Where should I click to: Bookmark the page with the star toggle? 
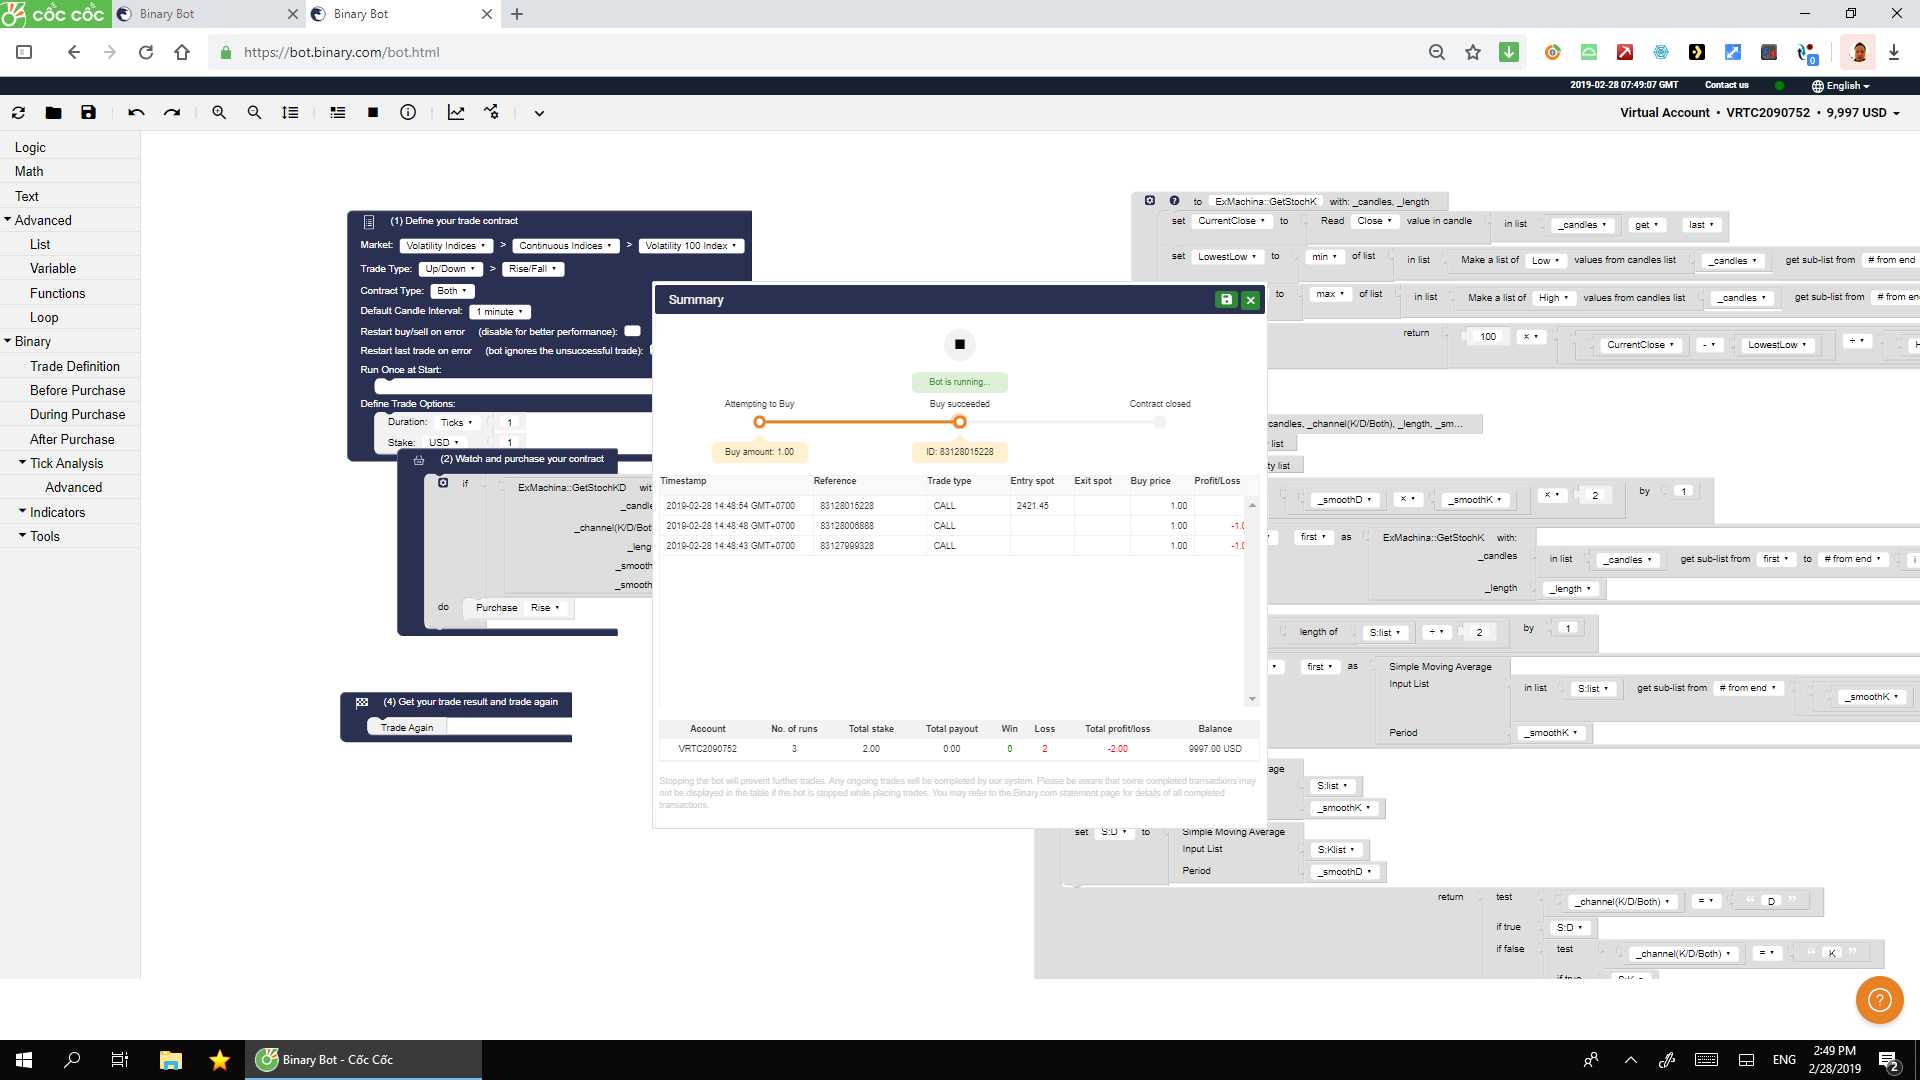click(x=1473, y=52)
